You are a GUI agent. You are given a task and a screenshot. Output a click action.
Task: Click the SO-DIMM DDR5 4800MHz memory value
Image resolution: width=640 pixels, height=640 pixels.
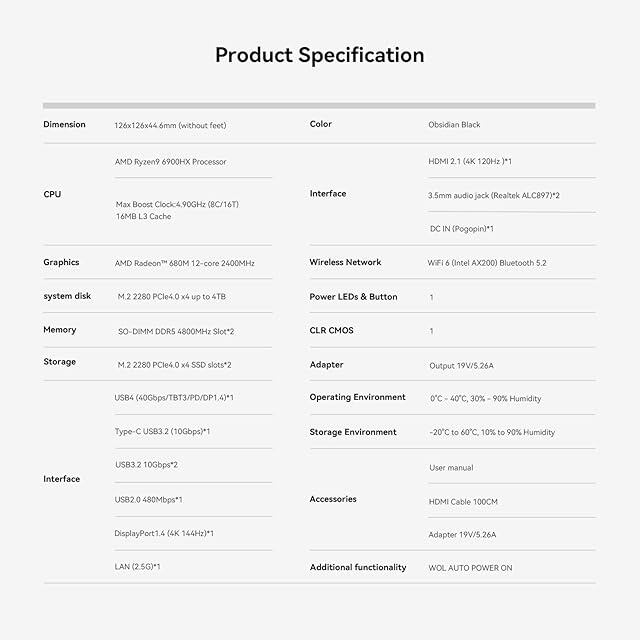tap(176, 331)
